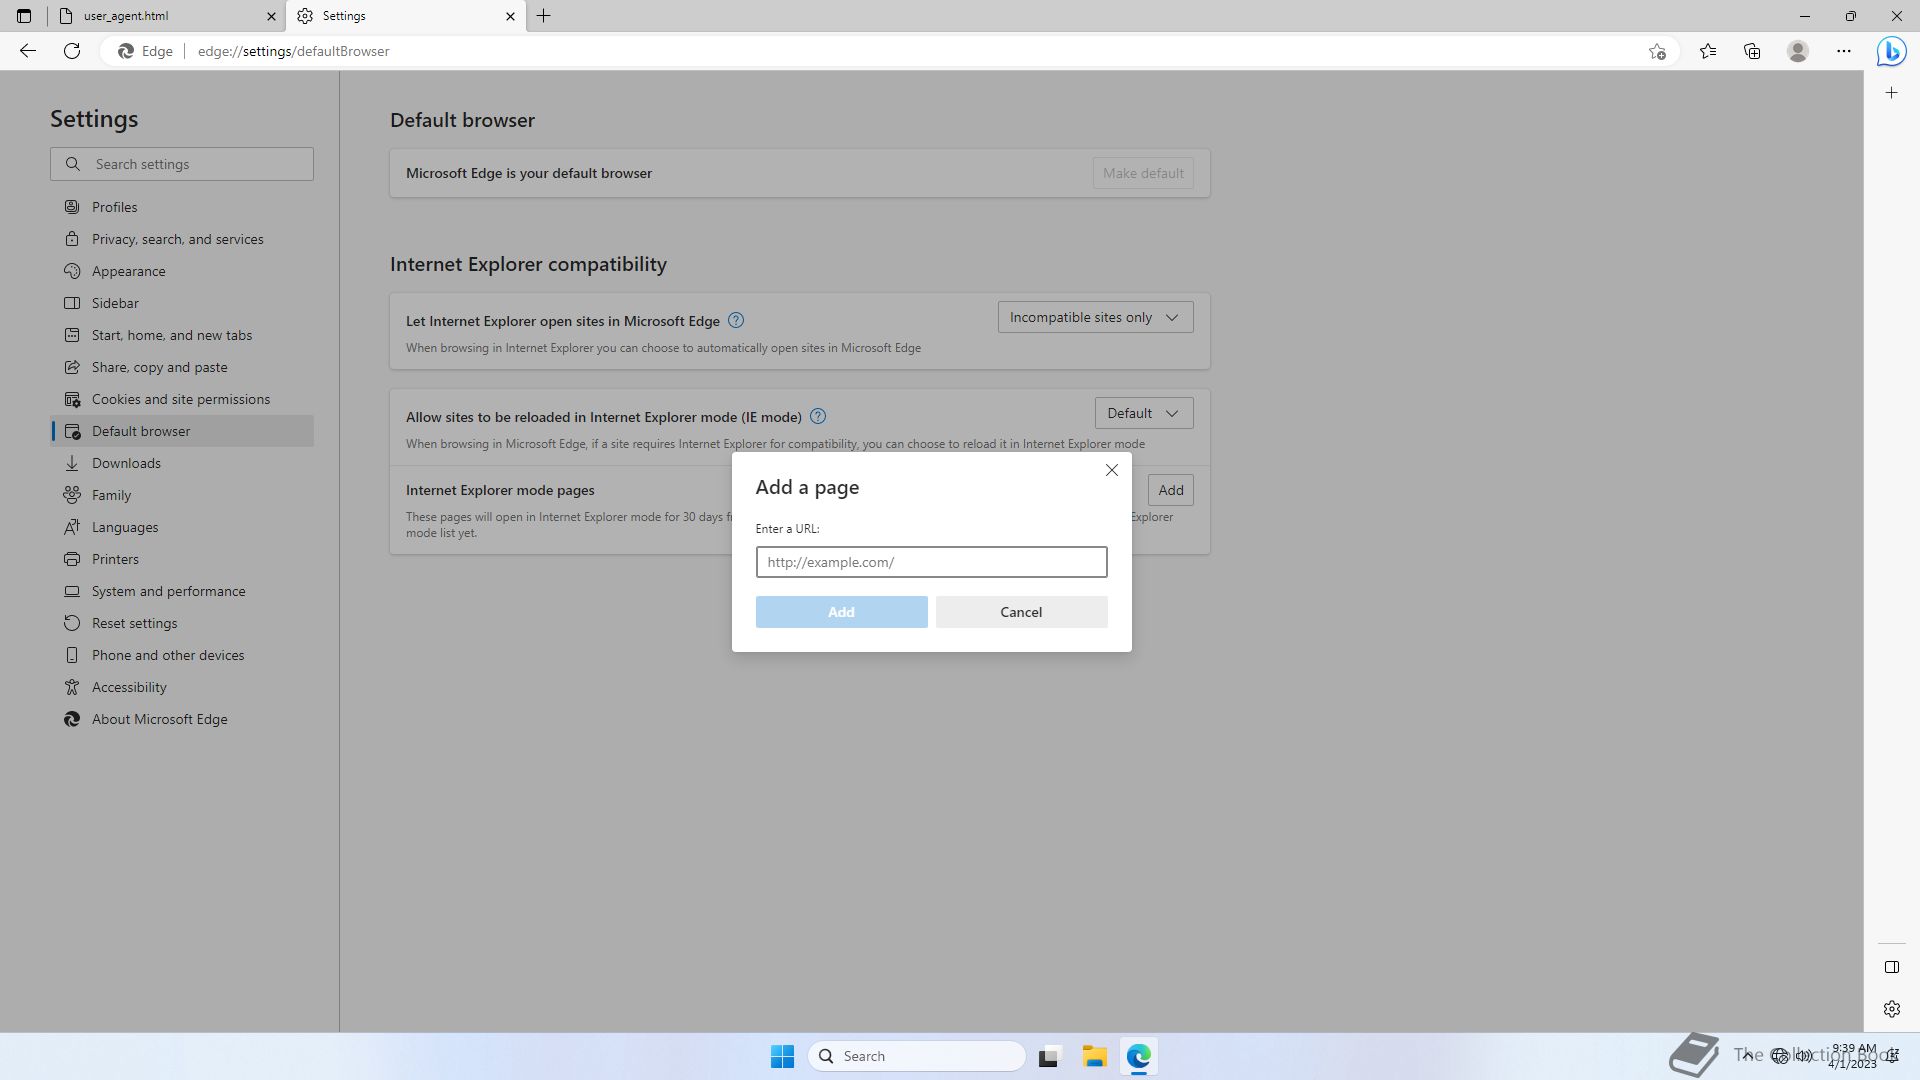
Task: Click the taskbar Search box
Action: [916, 1056]
